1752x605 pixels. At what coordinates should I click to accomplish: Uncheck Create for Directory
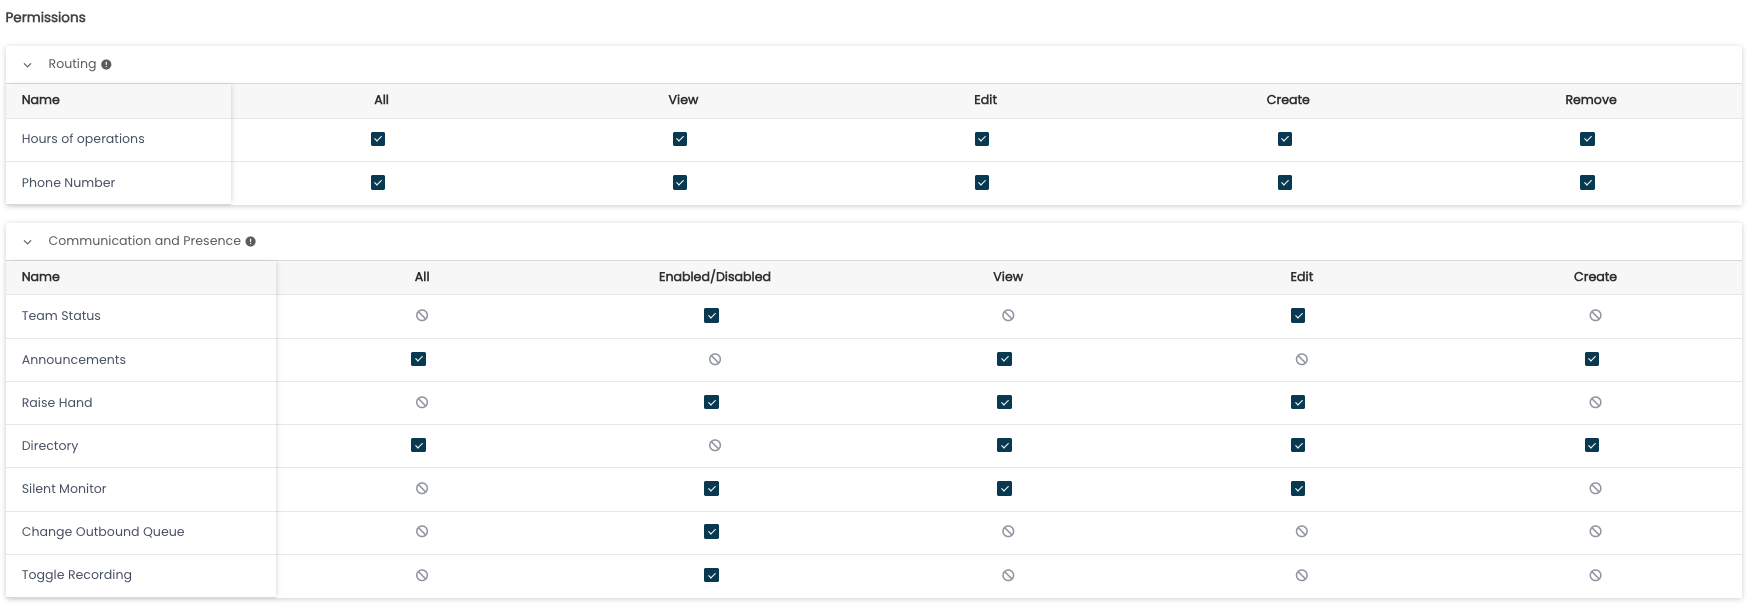coord(1592,445)
